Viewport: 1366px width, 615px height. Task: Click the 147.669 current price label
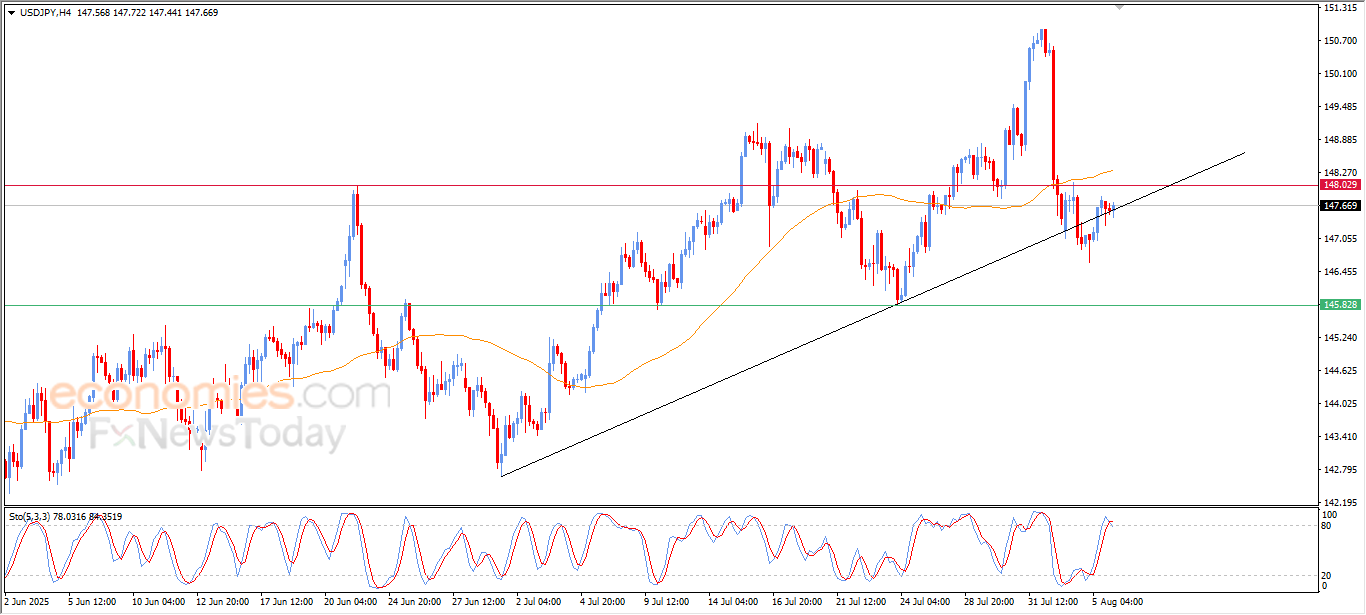pos(1339,206)
